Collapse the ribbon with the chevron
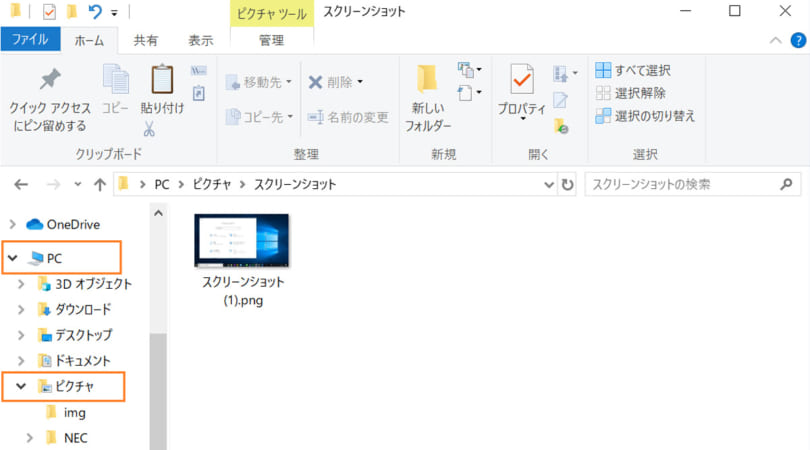 click(x=775, y=40)
